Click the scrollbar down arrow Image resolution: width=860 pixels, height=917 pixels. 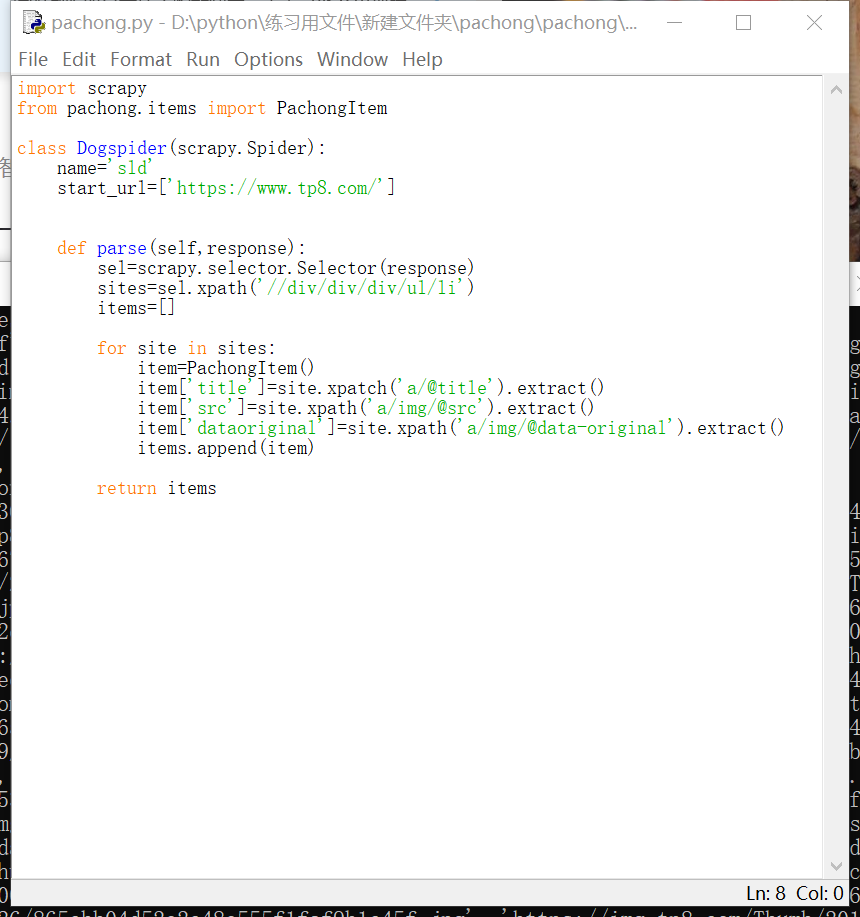(x=836, y=866)
